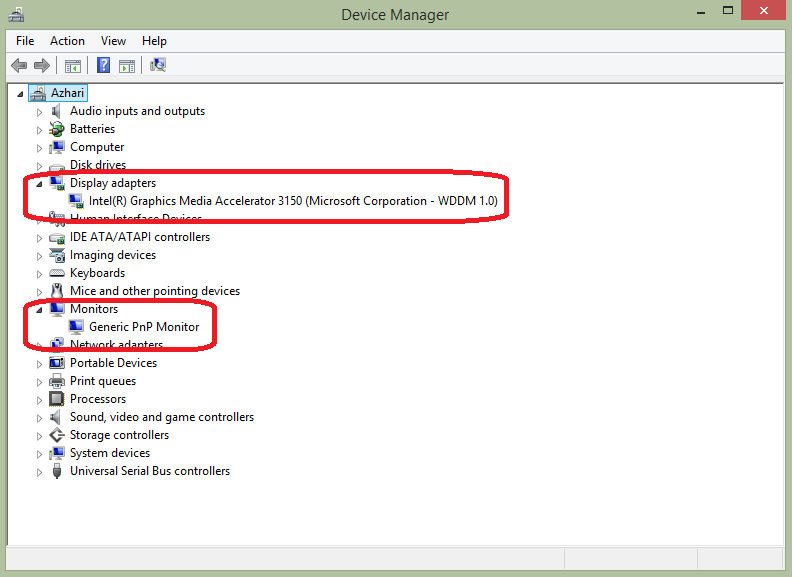The height and width of the screenshot is (577, 792).
Task: Expand the Computer node arrow
Action: point(39,148)
